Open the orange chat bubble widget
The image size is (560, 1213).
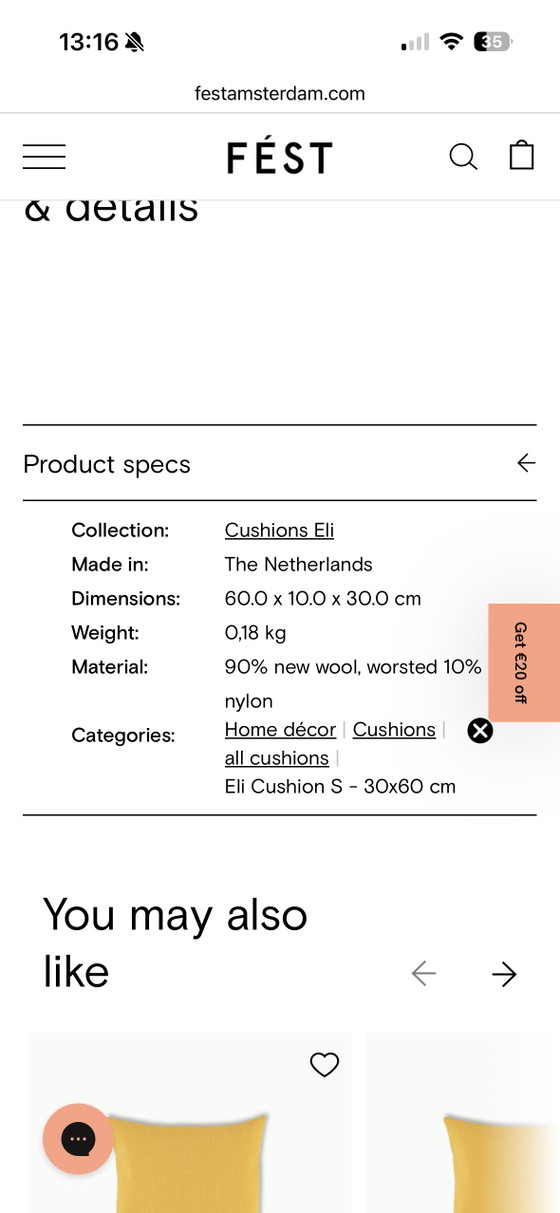tap(78, 1139)
